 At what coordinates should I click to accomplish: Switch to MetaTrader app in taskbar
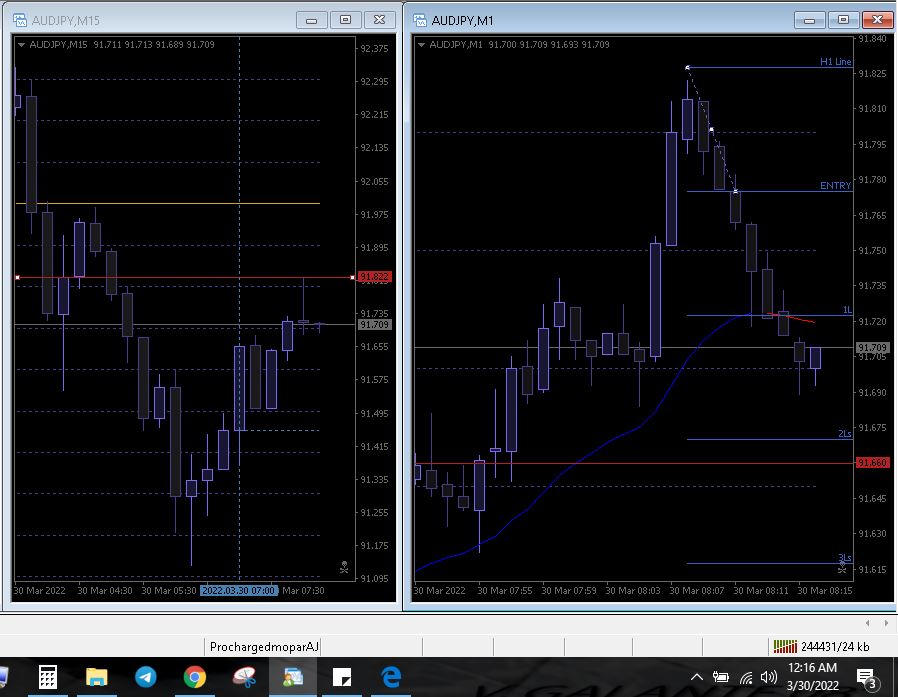click(293, 677)
